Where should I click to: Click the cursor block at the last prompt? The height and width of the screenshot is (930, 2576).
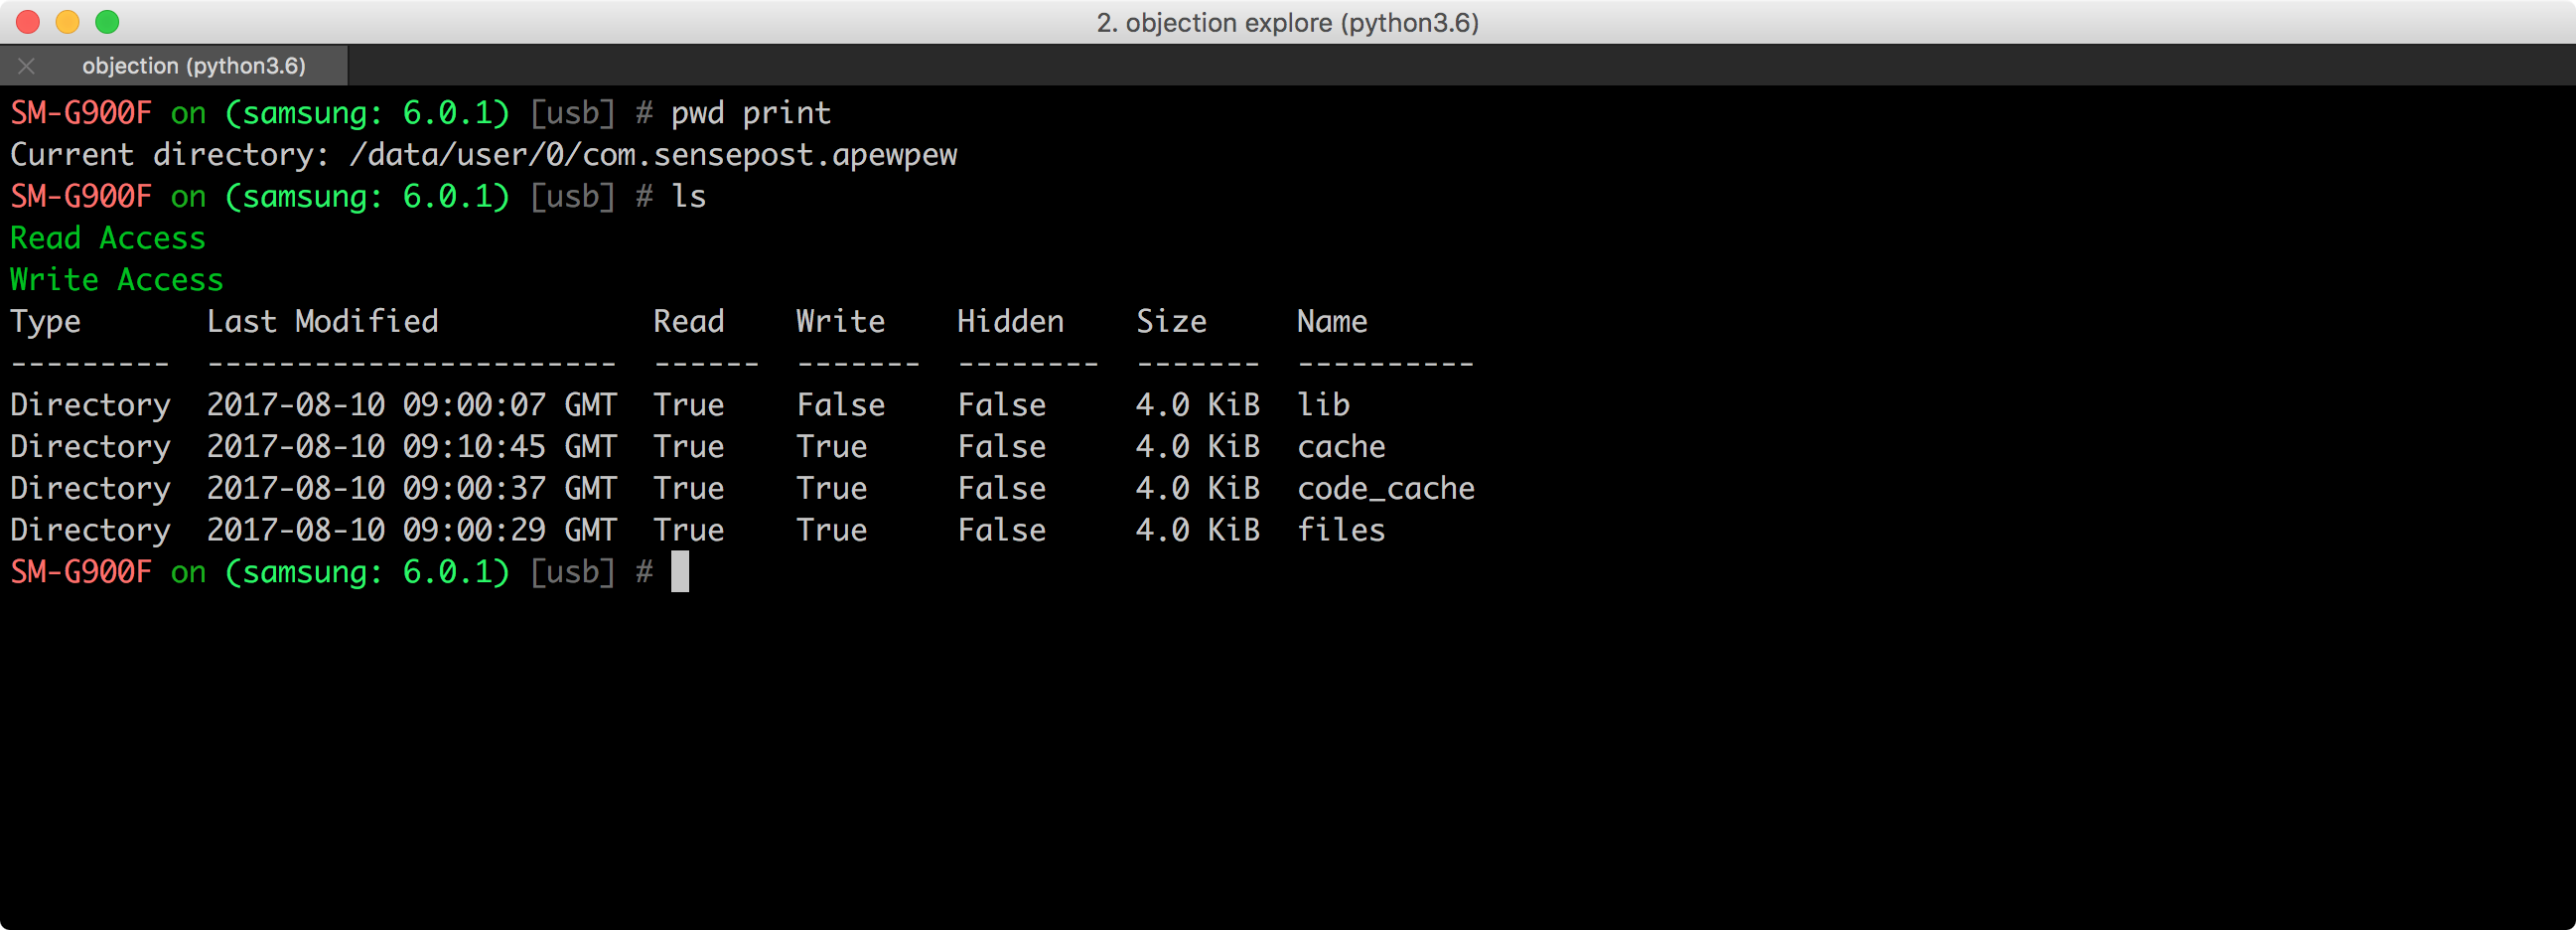point(680,572)
